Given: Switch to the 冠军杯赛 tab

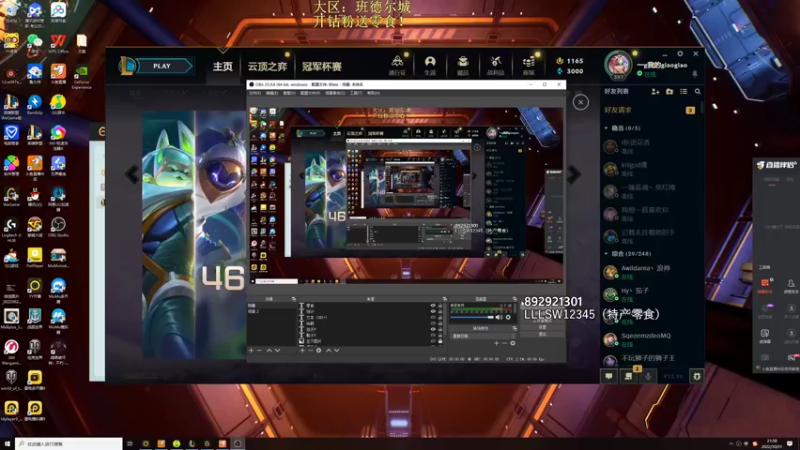Looking at the screenshot, I should 321,66.
